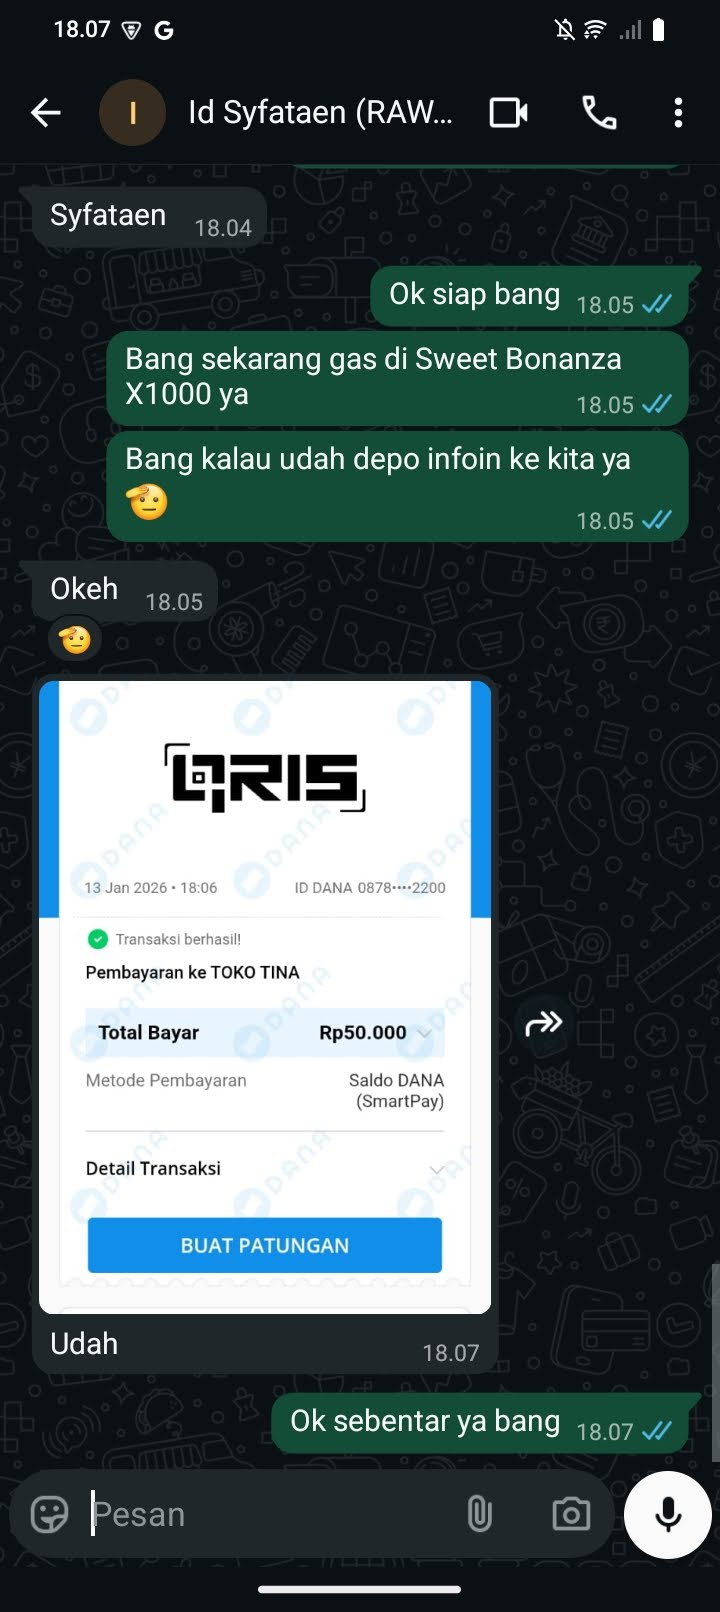The width and height of the screenshot is (720, 1612).
Task: Tap the forward arrow beside the receipt
Action: pyautogui.click(x=544, y=1023)
